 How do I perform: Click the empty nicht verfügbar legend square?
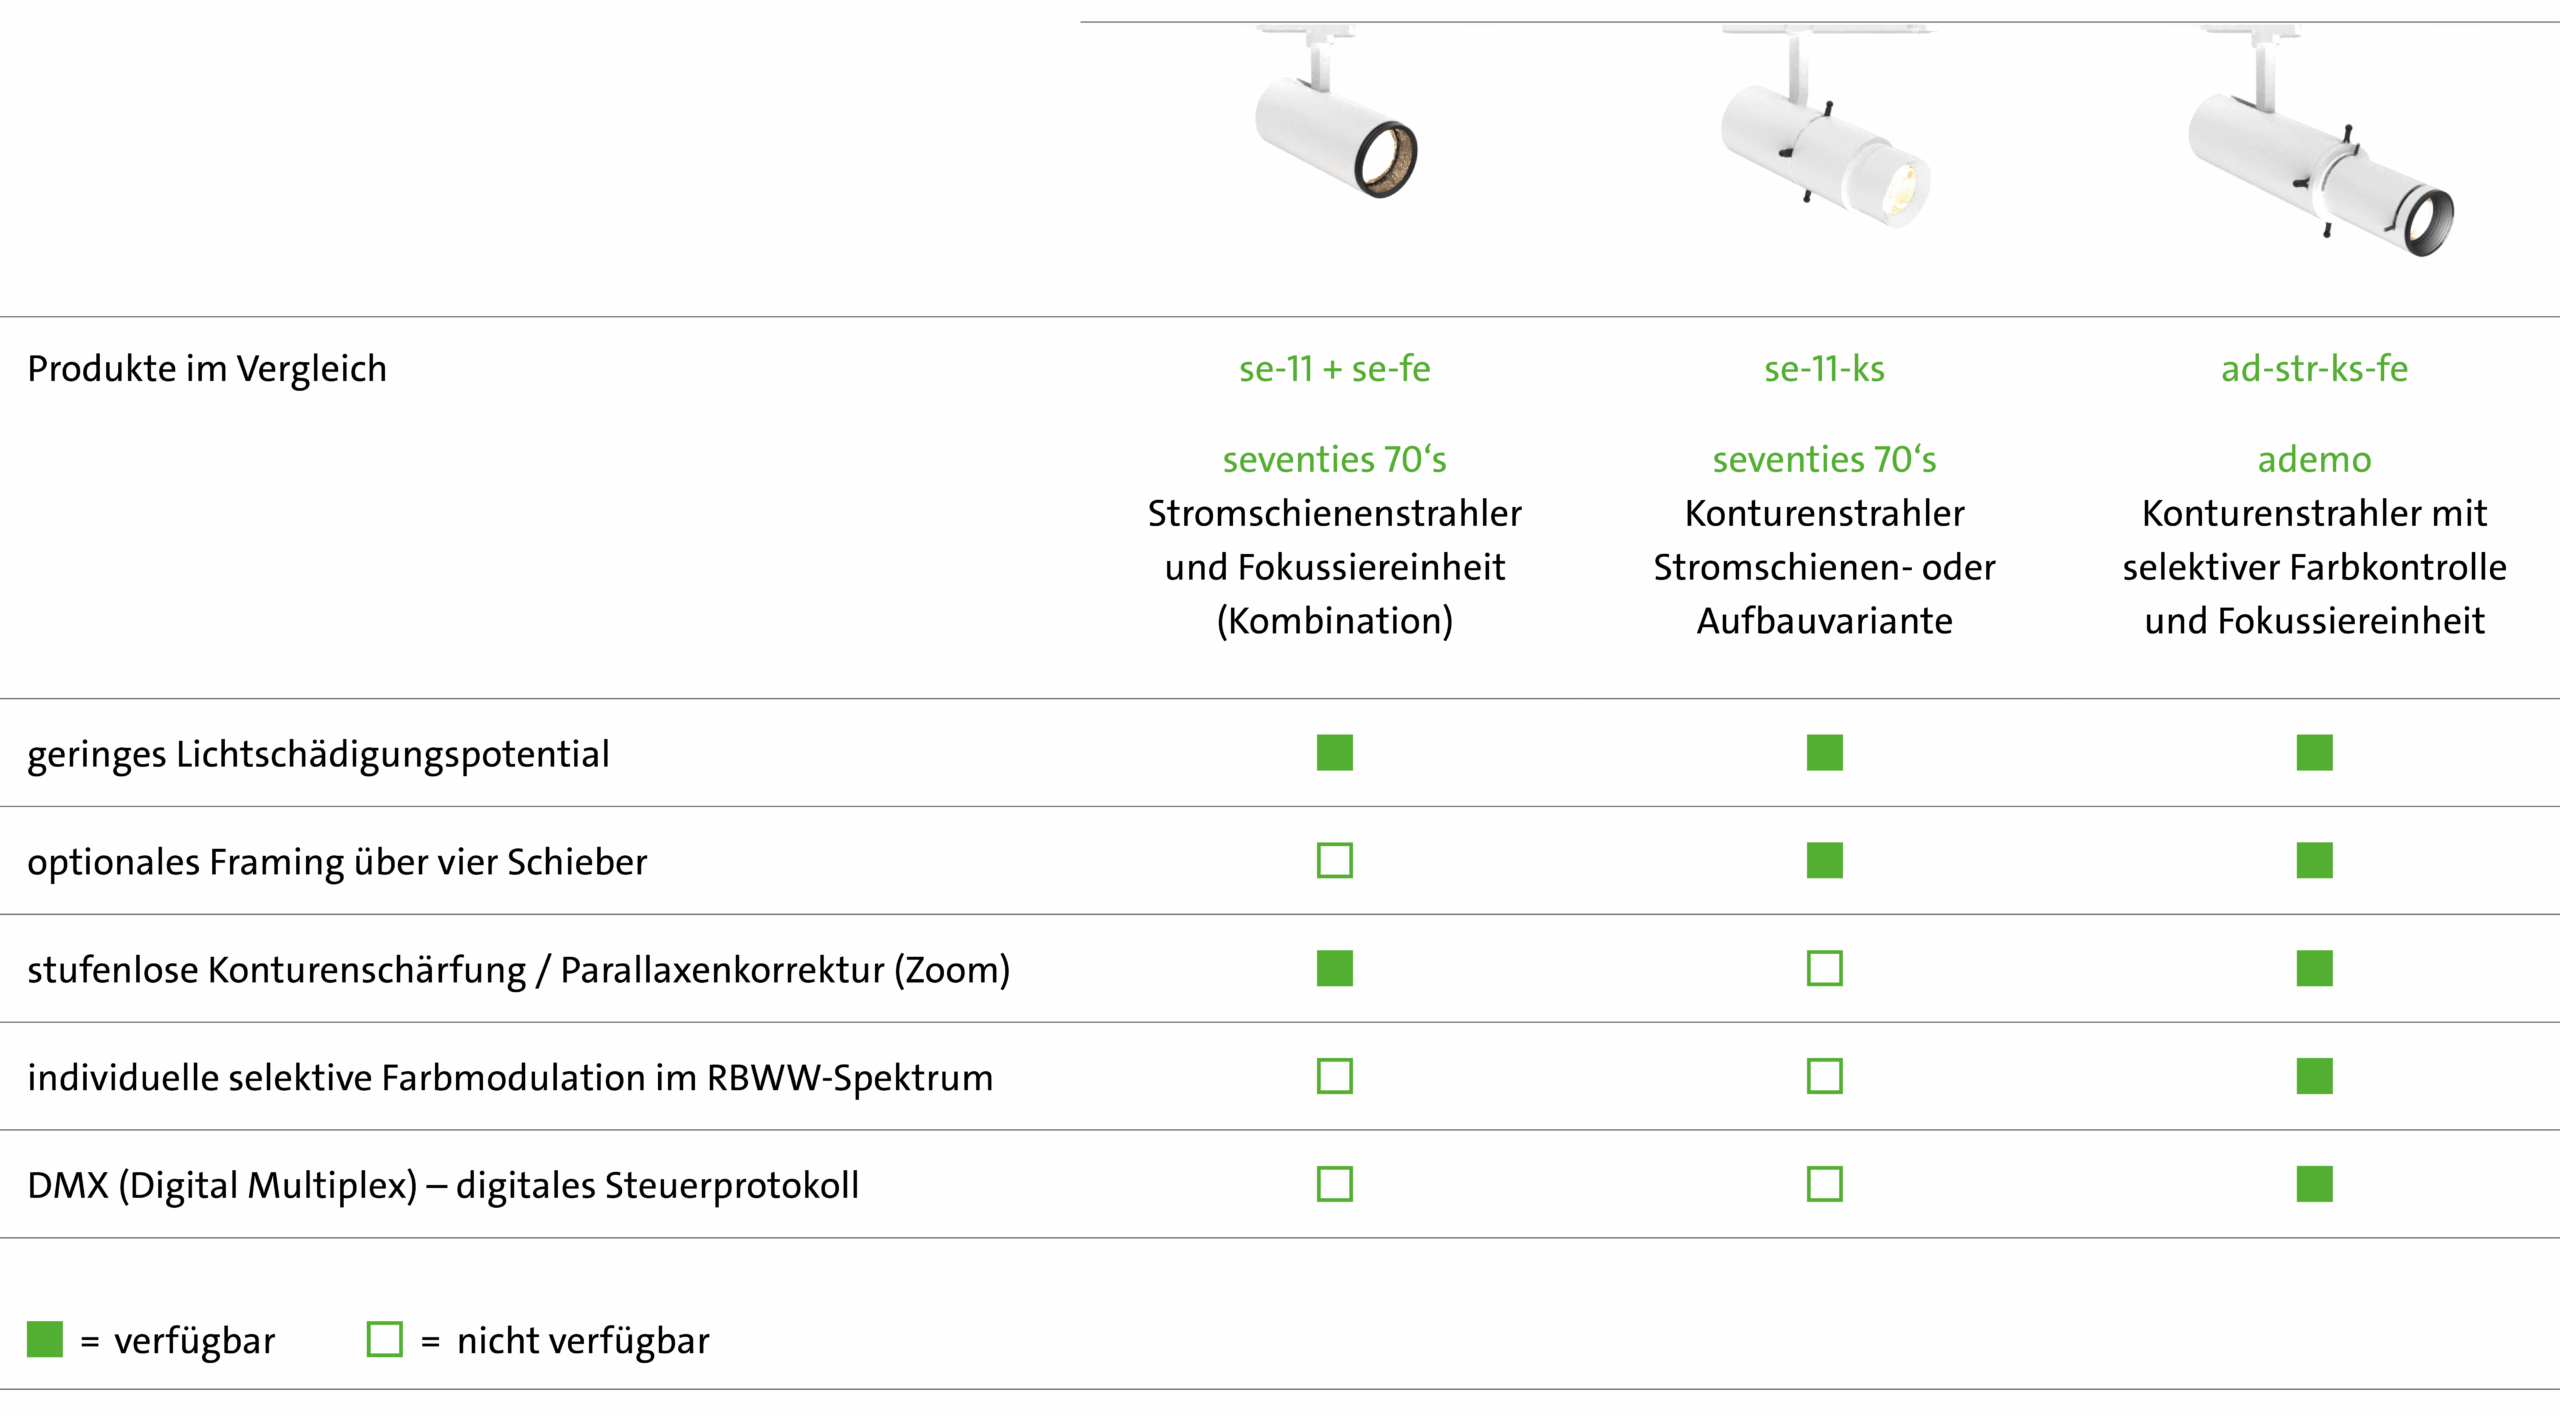[x=385, y=1340]
